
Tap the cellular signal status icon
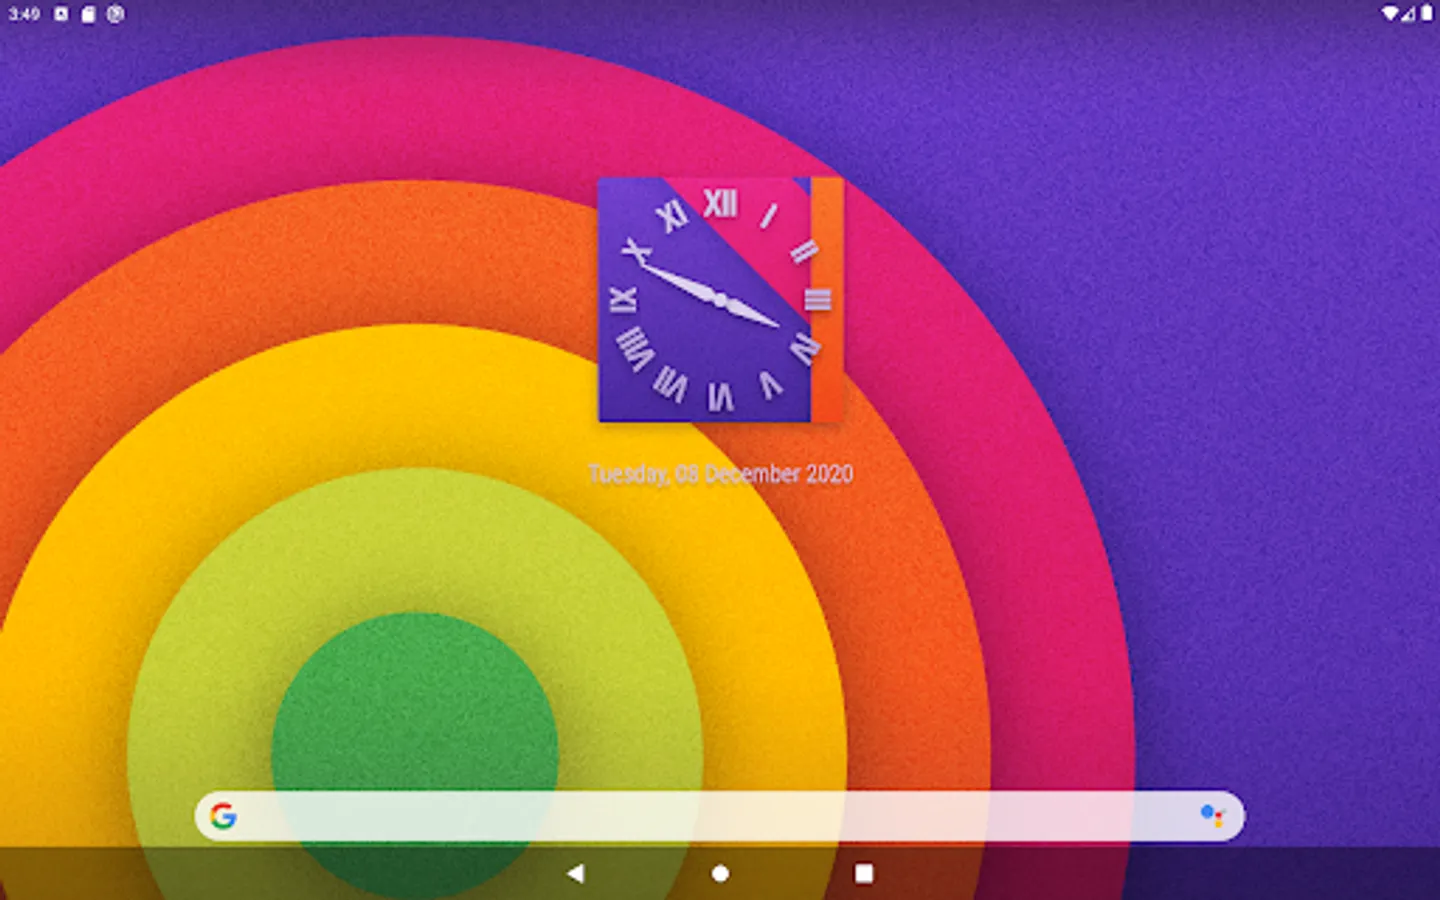point(1408,14)
